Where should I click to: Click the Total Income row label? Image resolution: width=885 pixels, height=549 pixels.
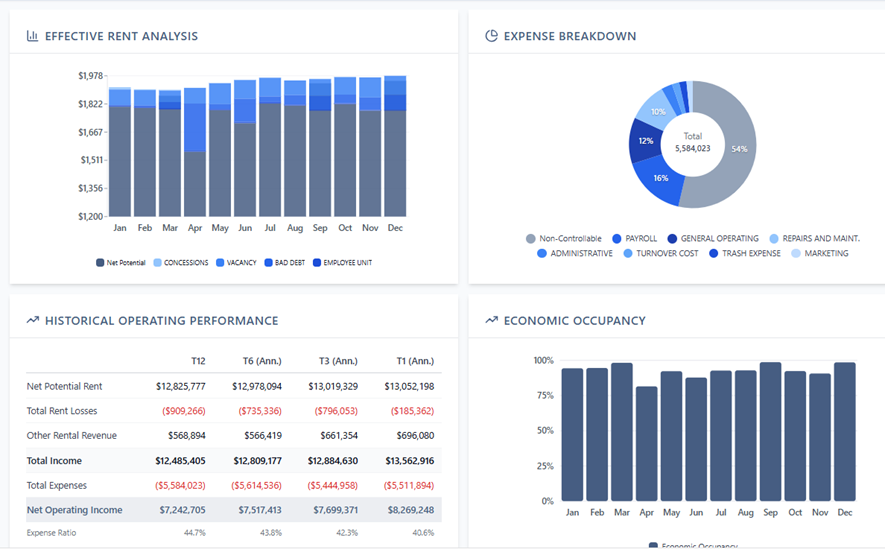pyautogui.click(x=54, y=461)
